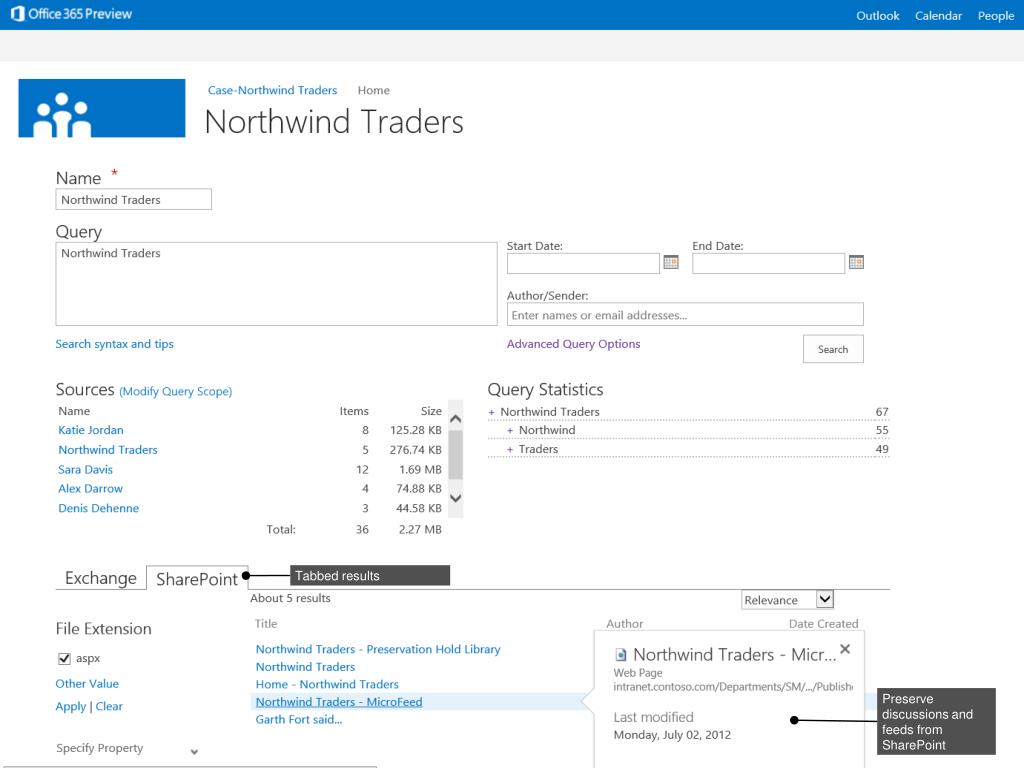Click the Size column header in Sources
This screenshot has width=1024, height=768.
[x=431, y=411]
